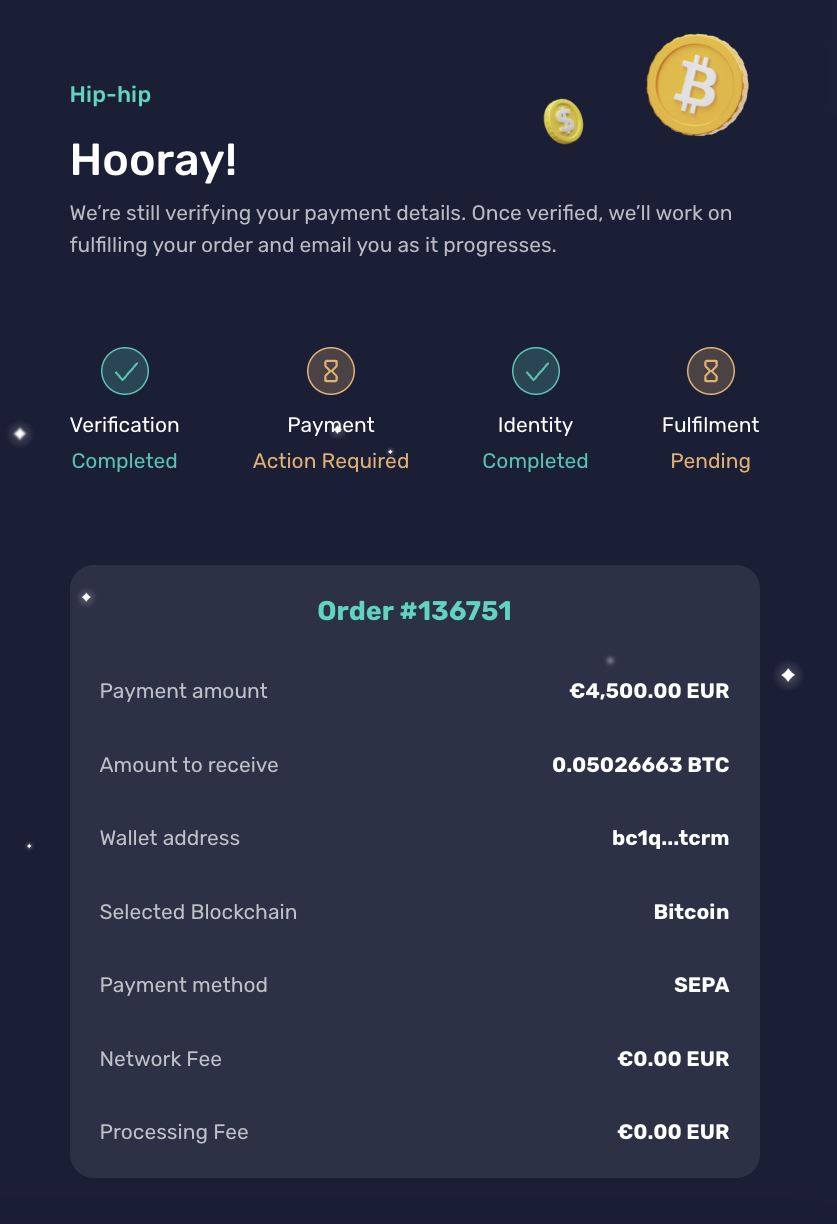Click the Network Fee €0.00 value

pyautogui.click(x=674, y=1059)
